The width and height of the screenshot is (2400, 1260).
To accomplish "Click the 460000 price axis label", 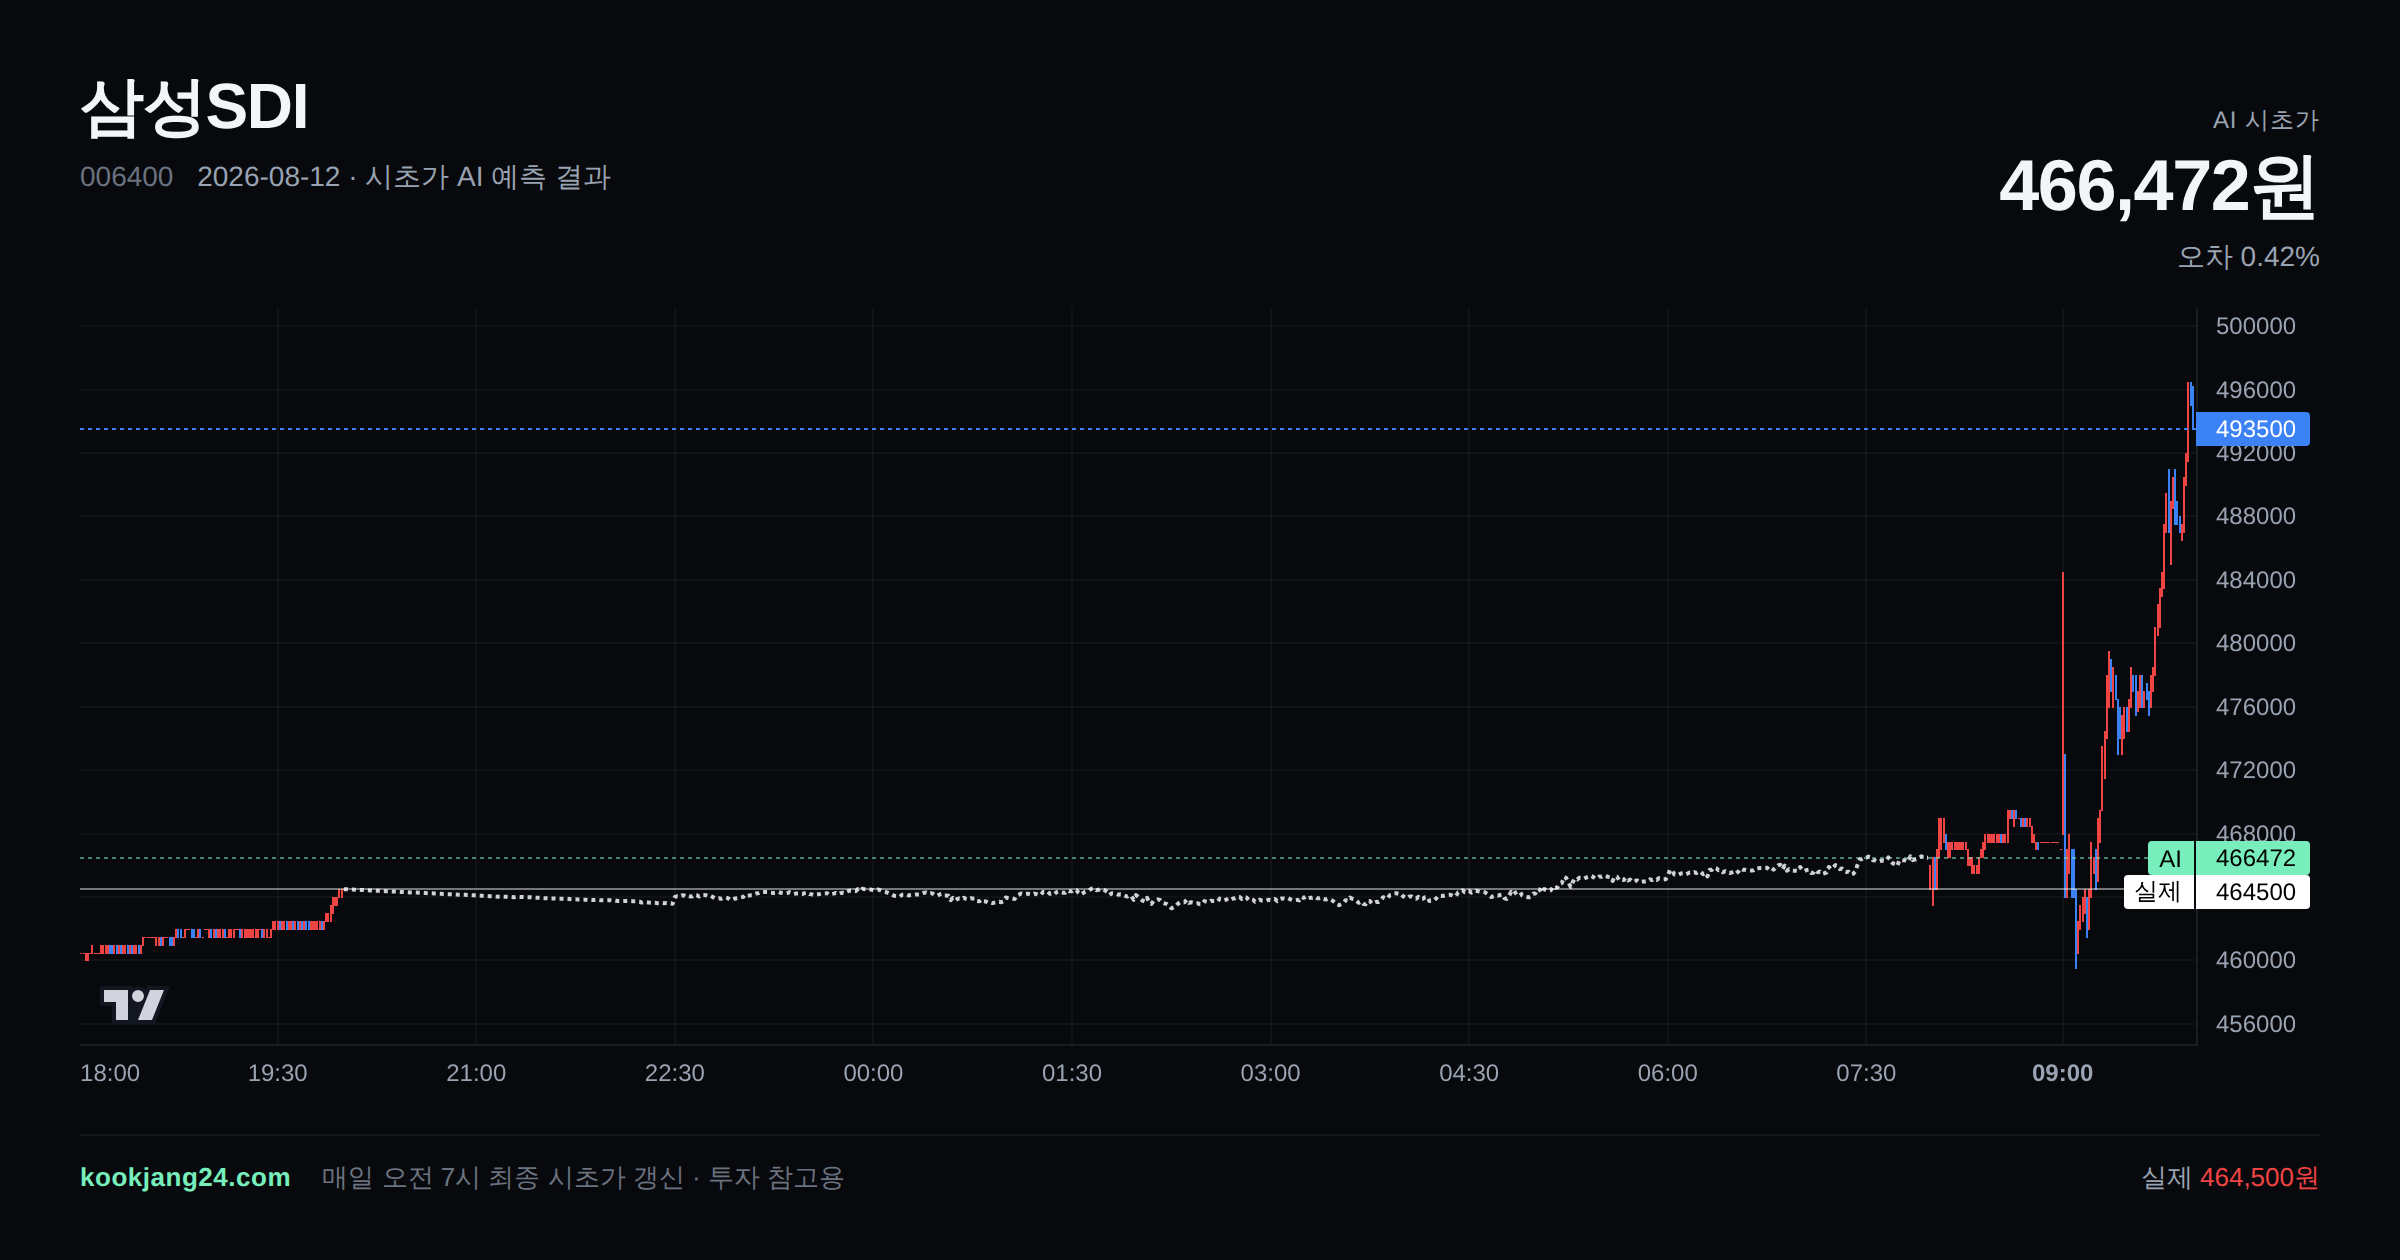I will [x=2256, y=960].
